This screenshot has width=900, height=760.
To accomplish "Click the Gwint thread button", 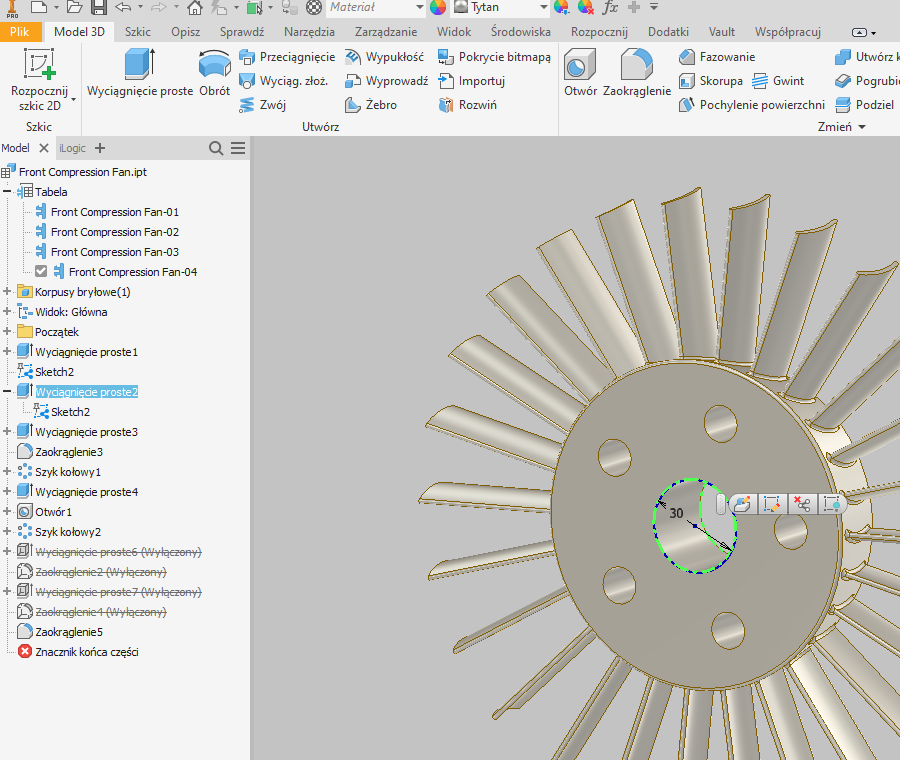I will click(778, 81).
